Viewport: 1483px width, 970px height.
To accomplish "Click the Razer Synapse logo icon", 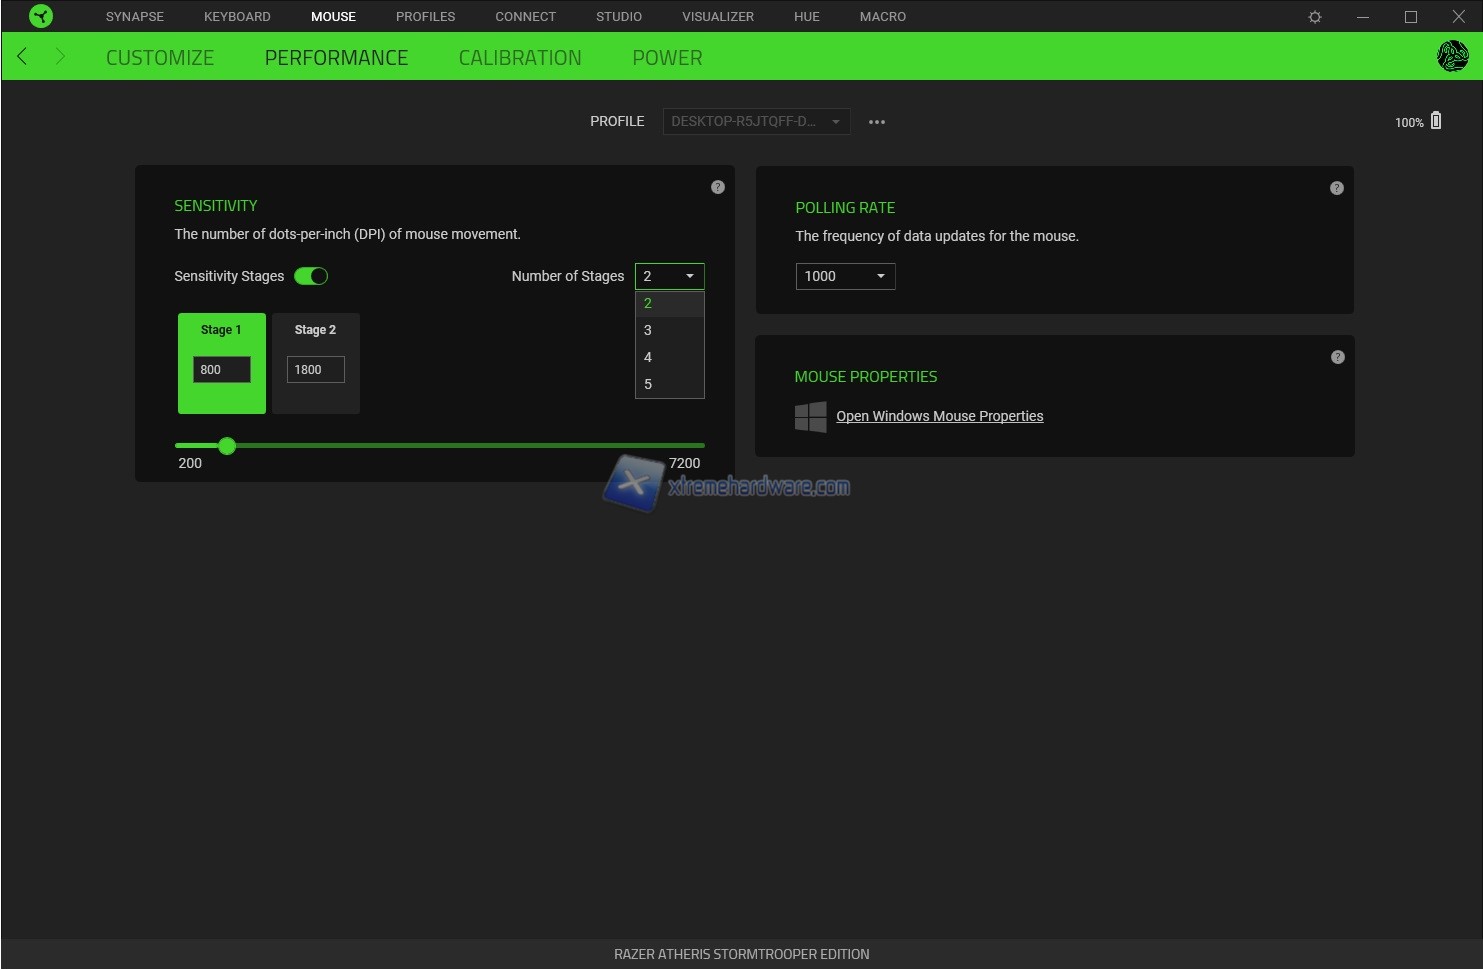I will pos(41,16).
